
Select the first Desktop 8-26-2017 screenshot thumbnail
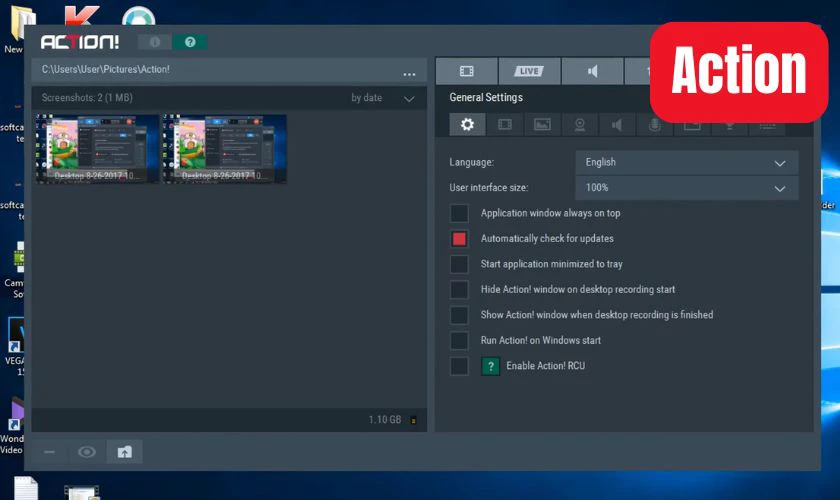(x=98, y=148)
